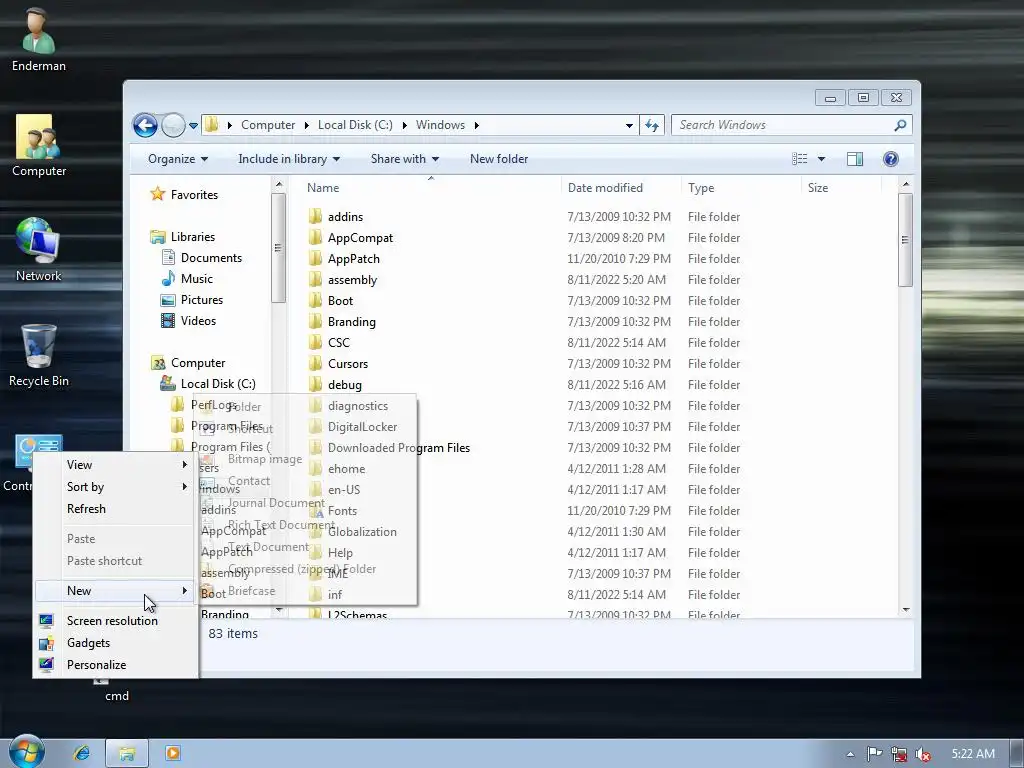Image resolution: width=1024 pixels, height=768 pixels.
Task: Select the addins folder icon in file list
Action: (315, 216)
